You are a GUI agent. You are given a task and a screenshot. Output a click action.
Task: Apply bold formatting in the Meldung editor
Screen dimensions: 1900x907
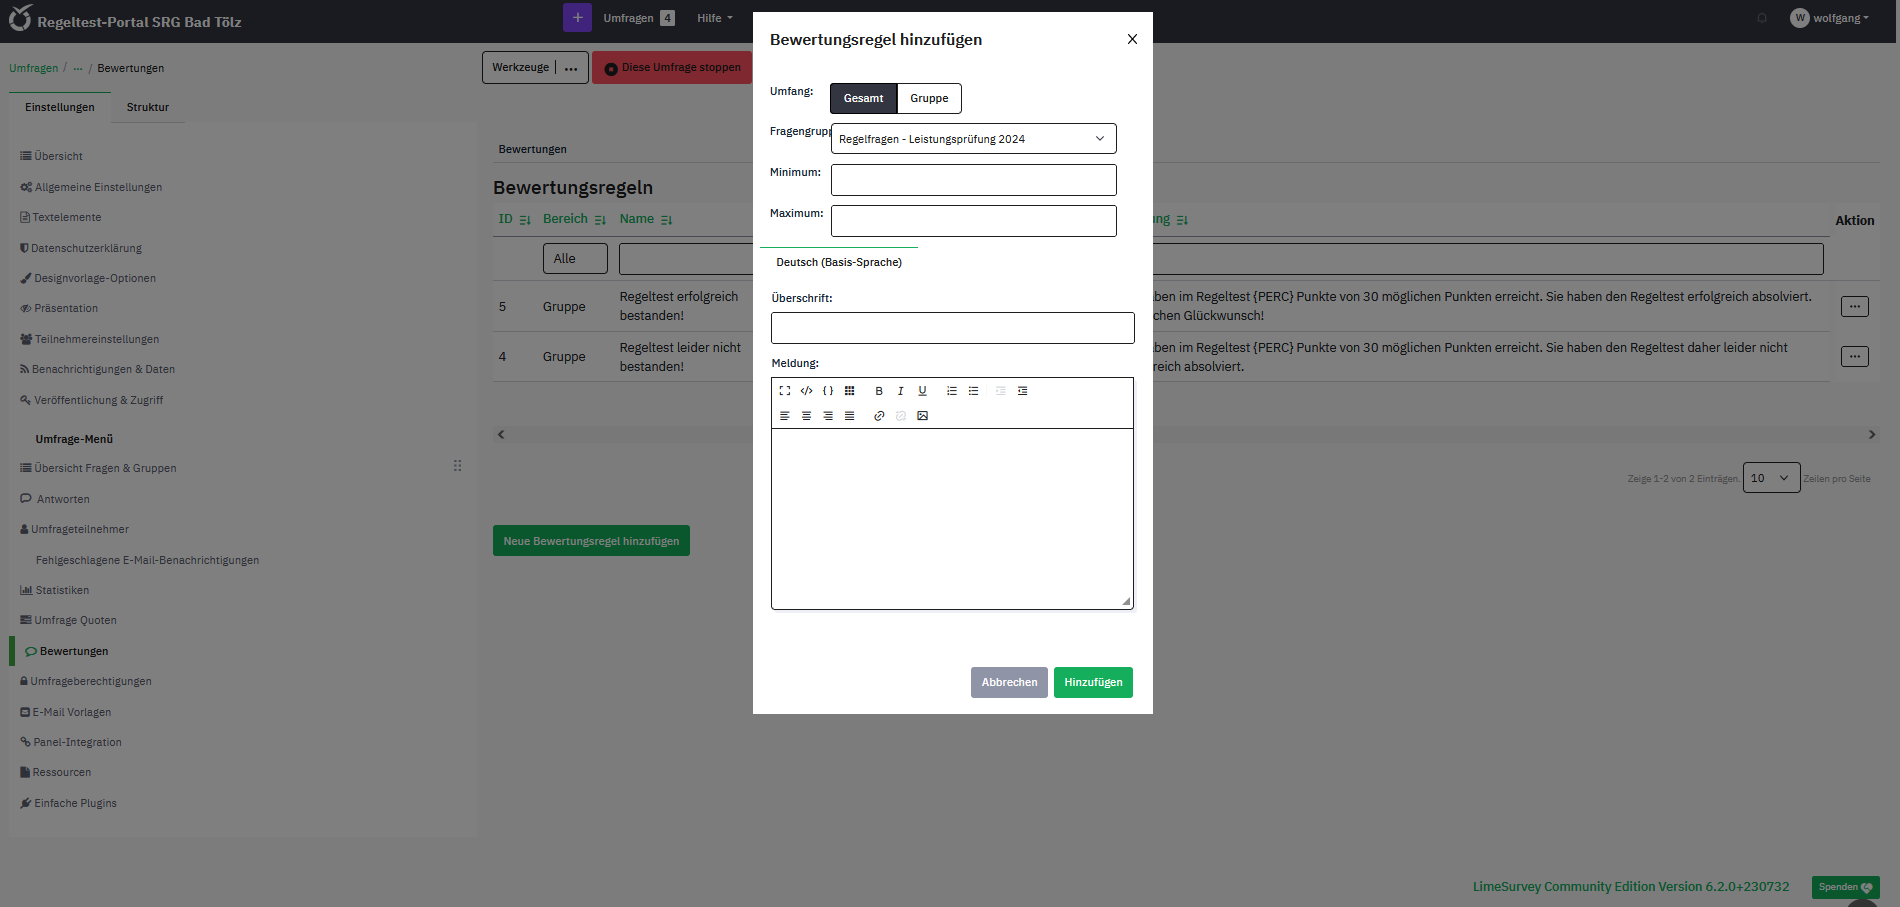pos(879,391)
